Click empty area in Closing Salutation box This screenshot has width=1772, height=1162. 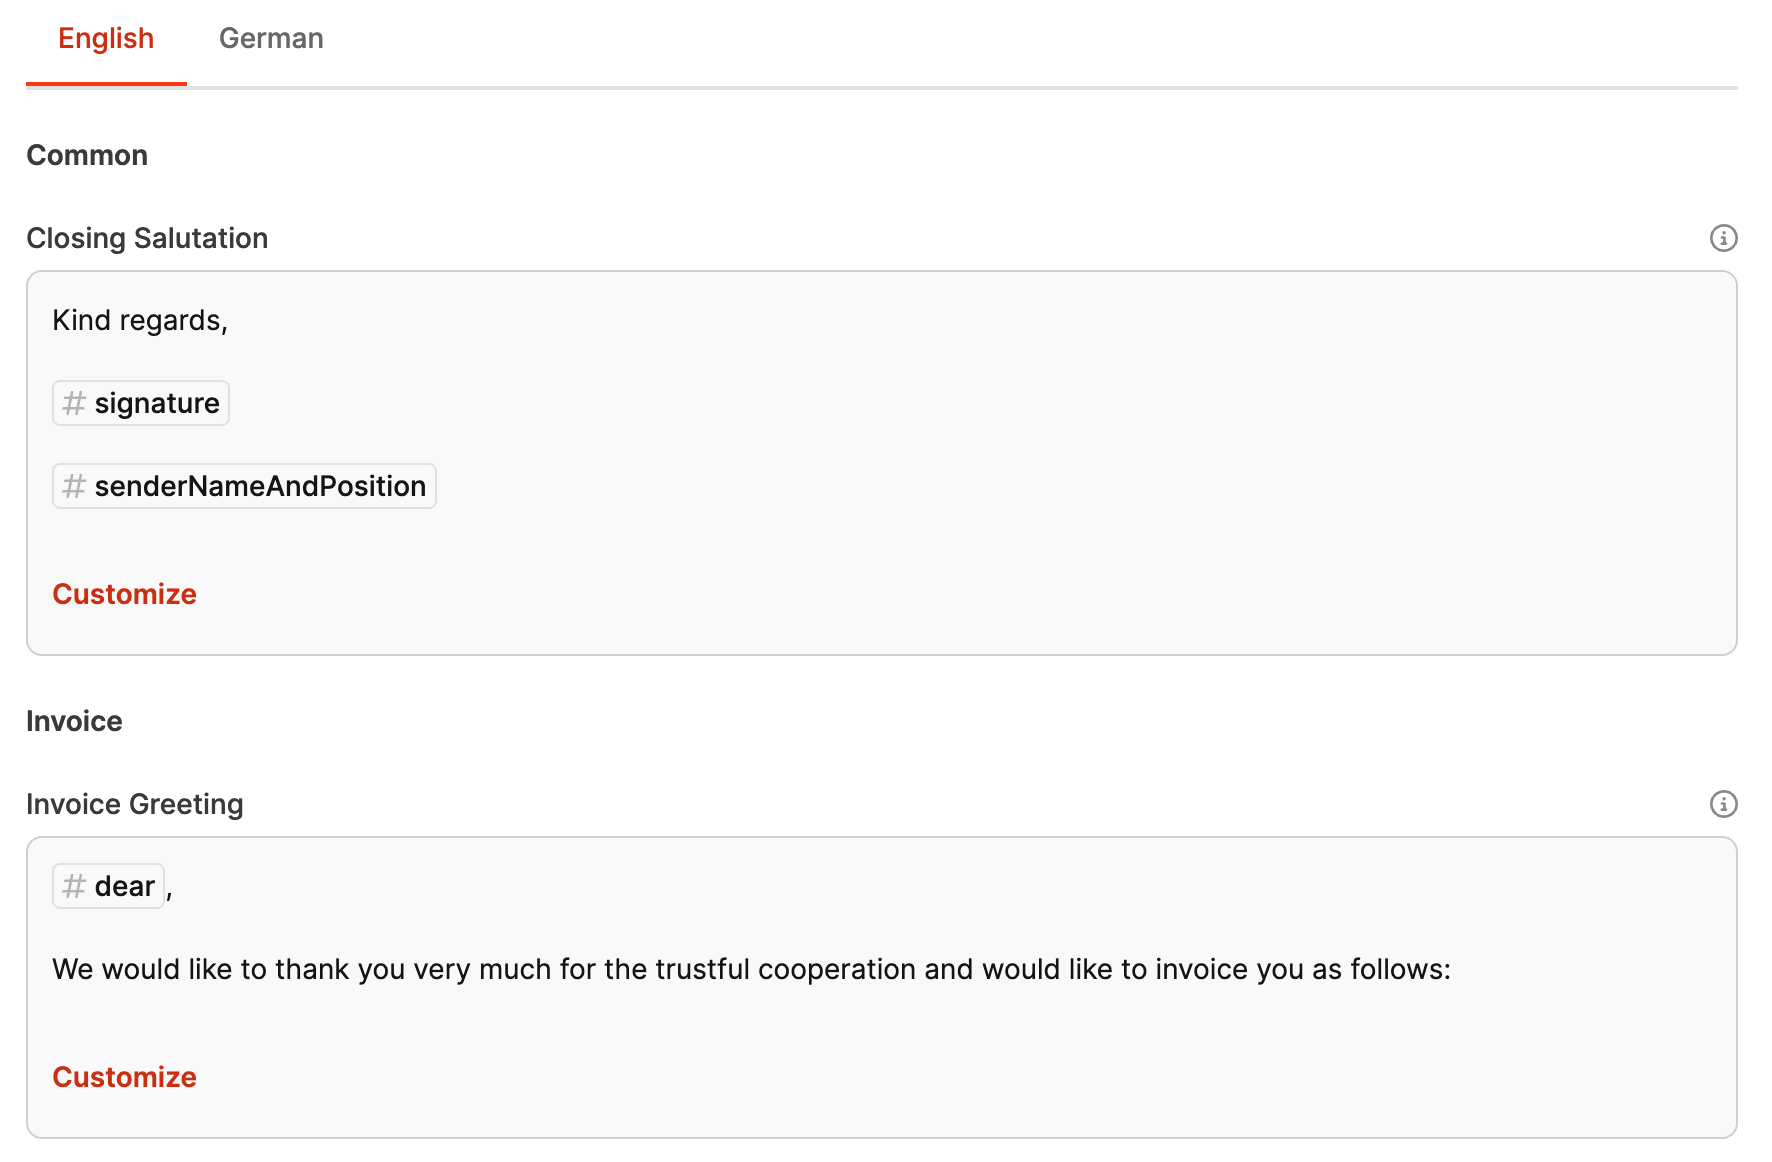1000,450
